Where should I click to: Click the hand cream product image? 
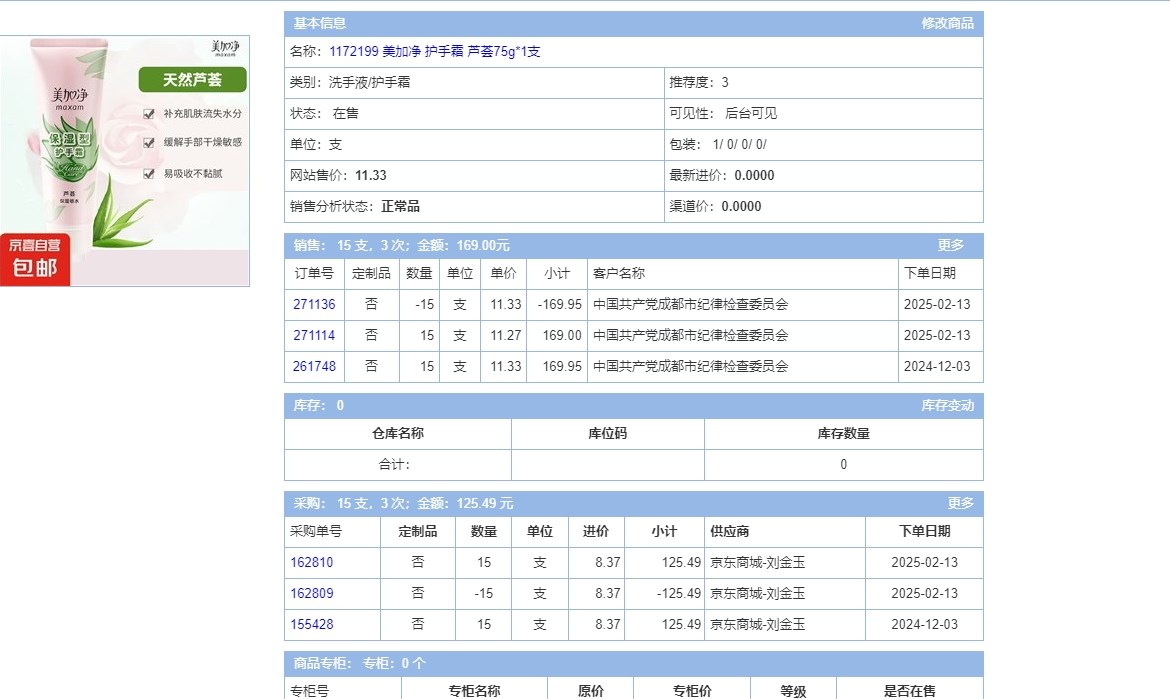click(x=125, y=161)
